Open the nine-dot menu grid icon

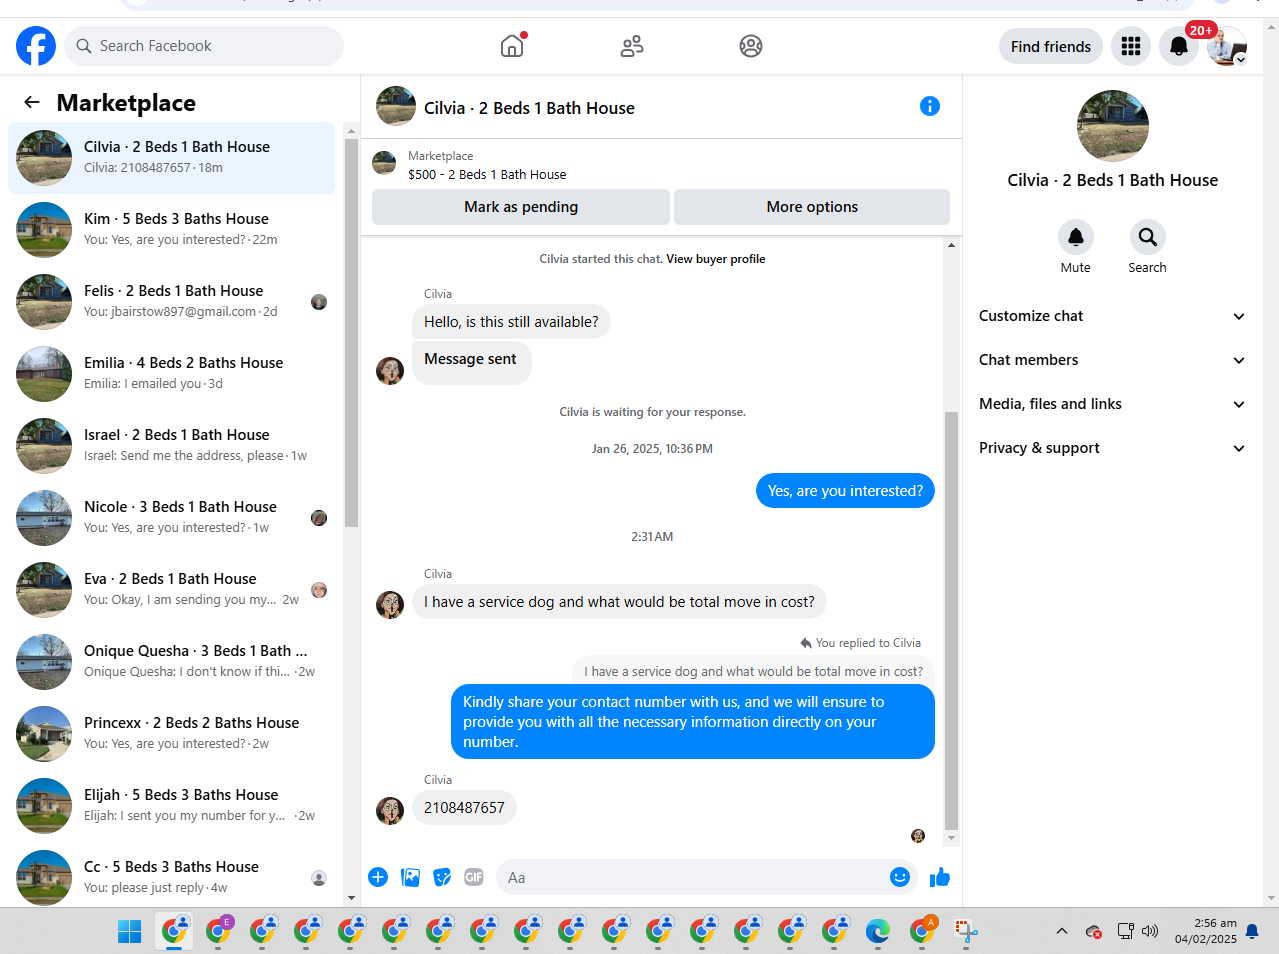[x=1131, y=46]
